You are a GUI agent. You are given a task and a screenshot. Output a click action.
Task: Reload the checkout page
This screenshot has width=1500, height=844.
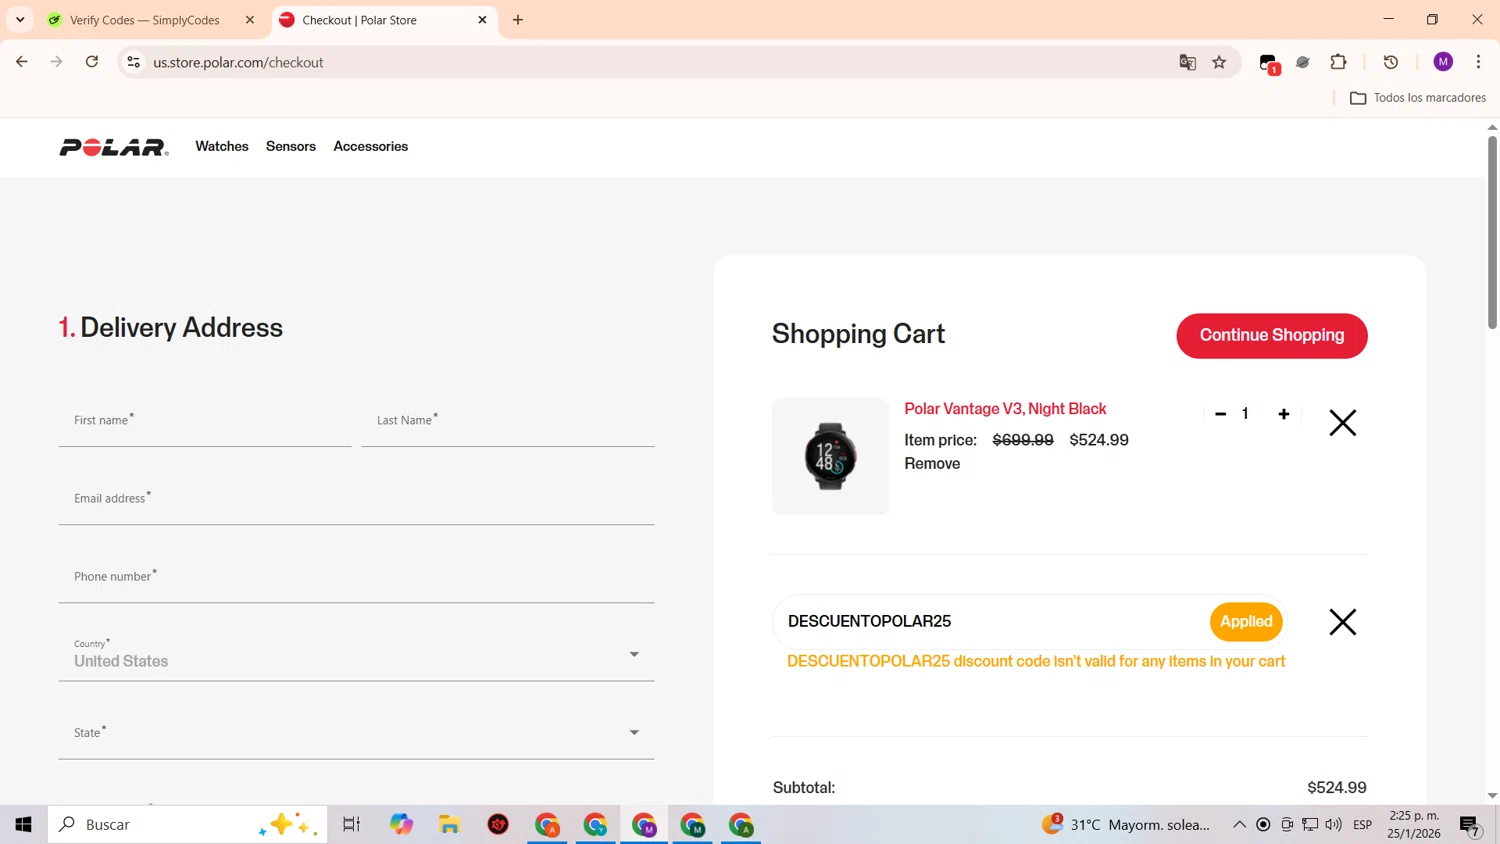click(92, 62)
